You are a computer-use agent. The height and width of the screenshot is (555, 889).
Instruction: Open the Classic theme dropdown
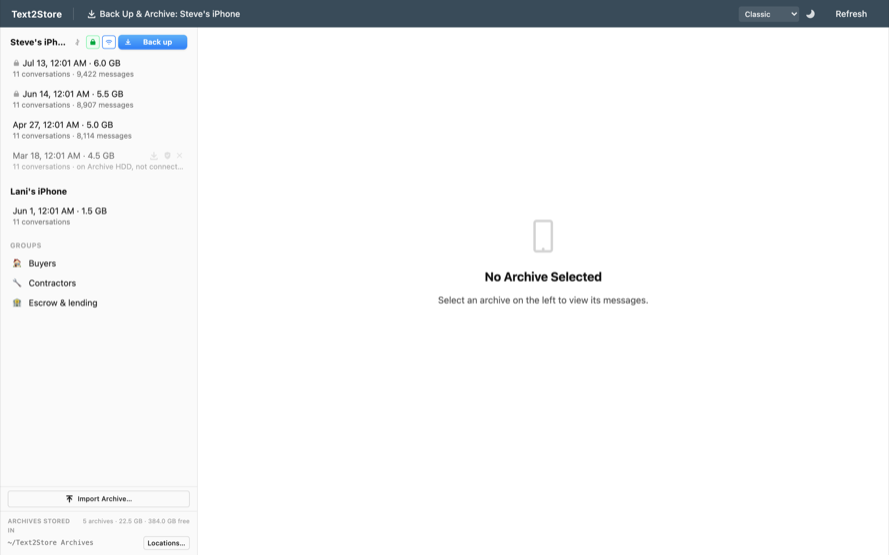pos(768,14)
